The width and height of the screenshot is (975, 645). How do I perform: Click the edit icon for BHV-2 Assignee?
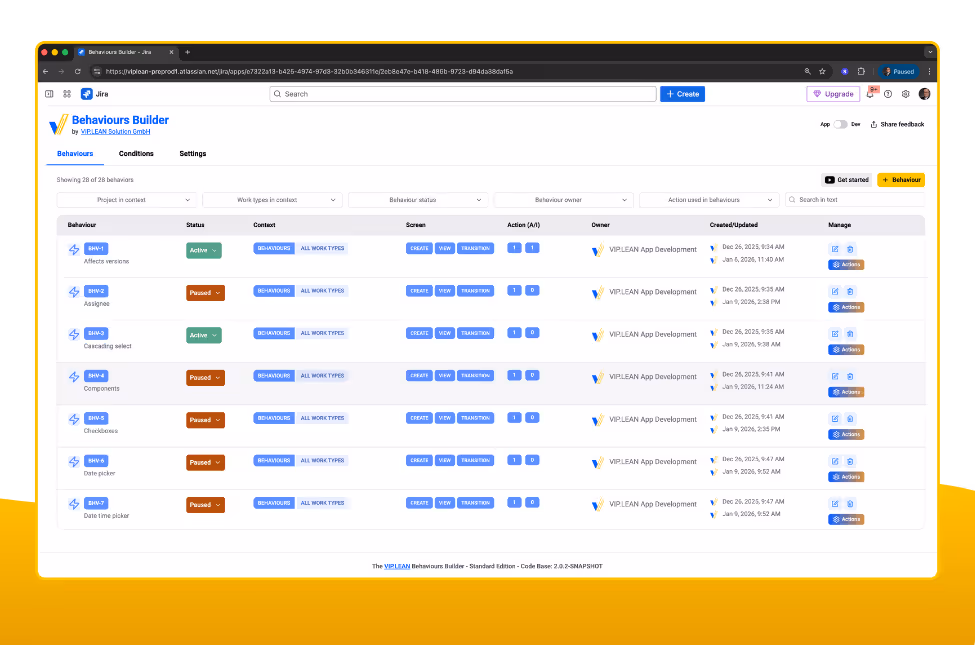coord(834,292)
